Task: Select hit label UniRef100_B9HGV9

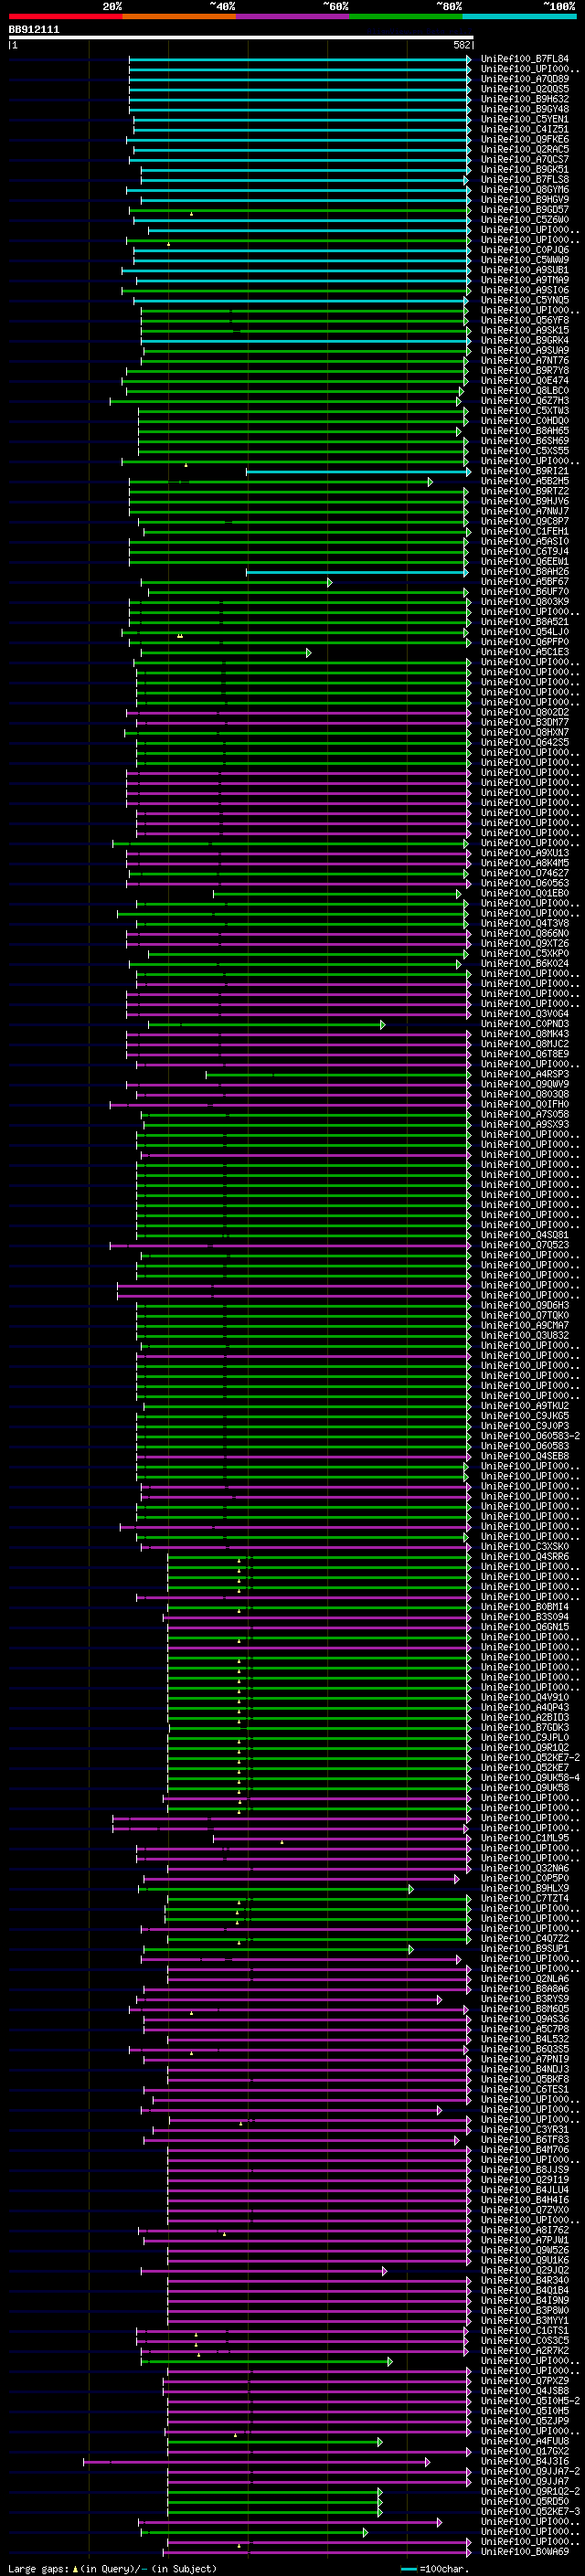Action: coord(524,199)
